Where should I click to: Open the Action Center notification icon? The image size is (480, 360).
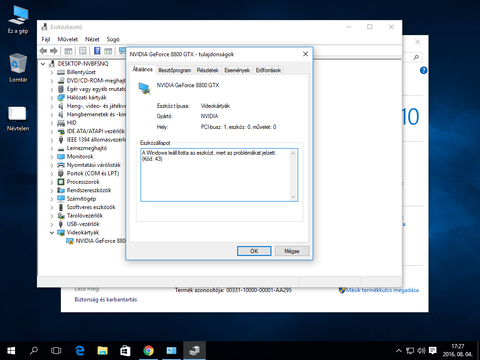click(433, 351)
